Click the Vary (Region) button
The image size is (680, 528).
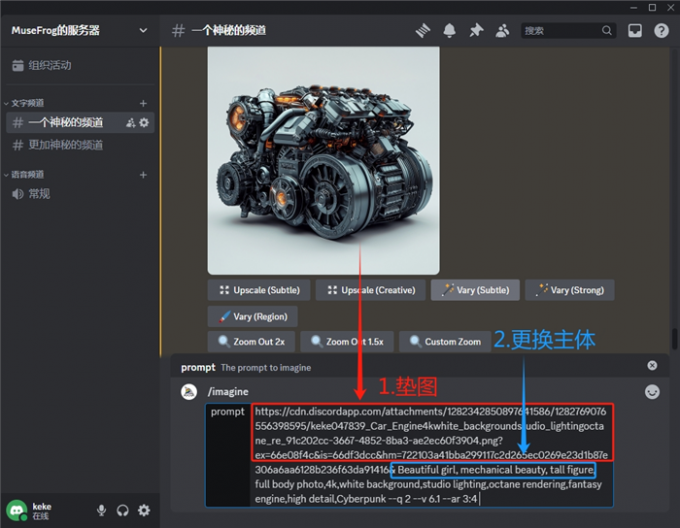[x=252, y=316]
